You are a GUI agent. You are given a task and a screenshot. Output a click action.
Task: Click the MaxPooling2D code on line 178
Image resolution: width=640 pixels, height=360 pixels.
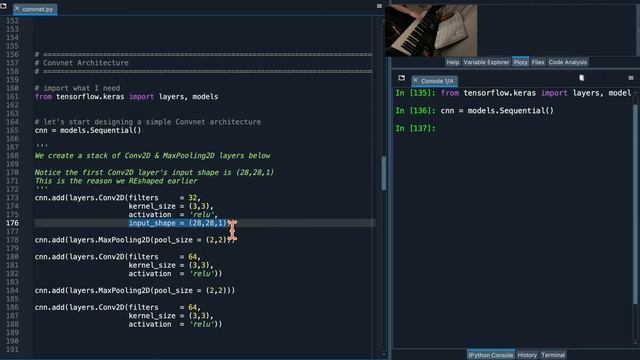click(x=135, y=240)
